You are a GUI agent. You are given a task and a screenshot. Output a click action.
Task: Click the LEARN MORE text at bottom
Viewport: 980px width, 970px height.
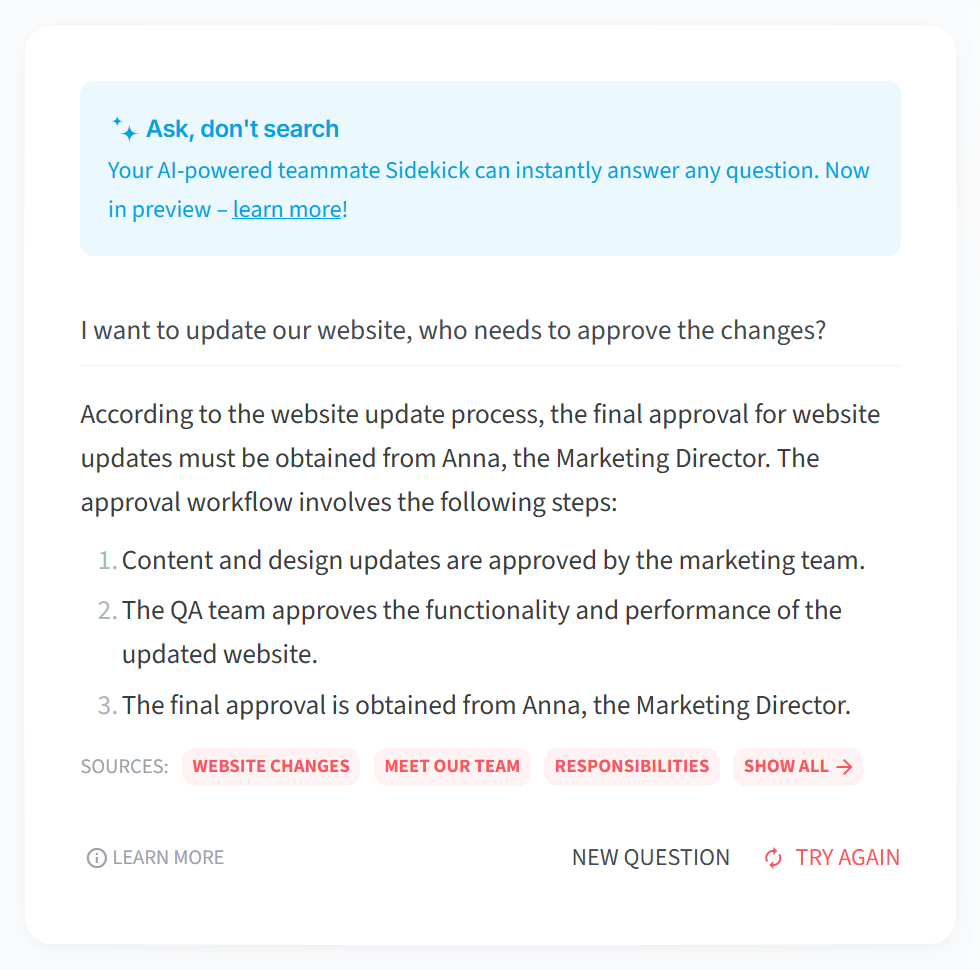click(168, 858)
